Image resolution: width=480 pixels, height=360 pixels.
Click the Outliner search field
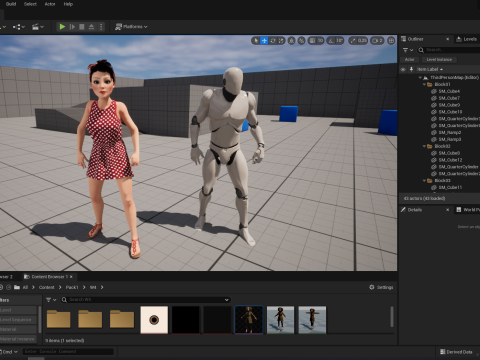coord(450,50)
